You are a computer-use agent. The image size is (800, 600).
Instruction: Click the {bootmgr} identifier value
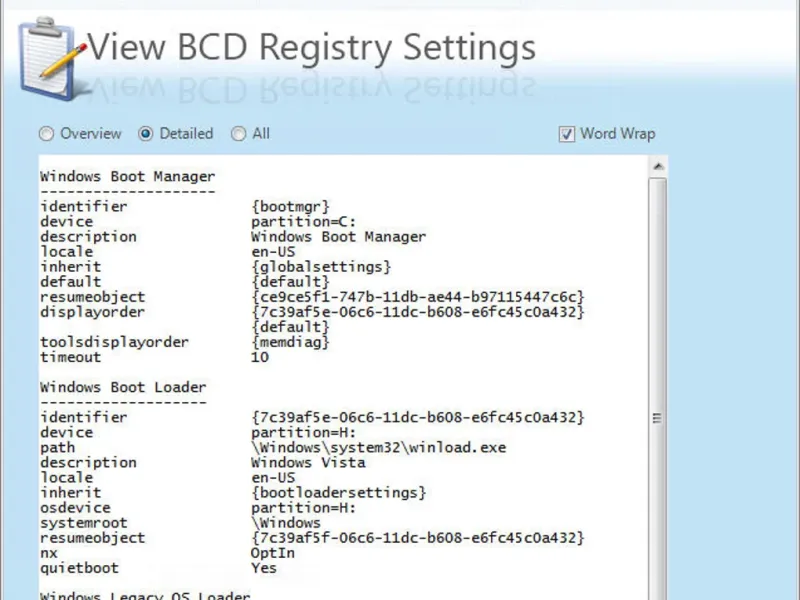[290, 207]
